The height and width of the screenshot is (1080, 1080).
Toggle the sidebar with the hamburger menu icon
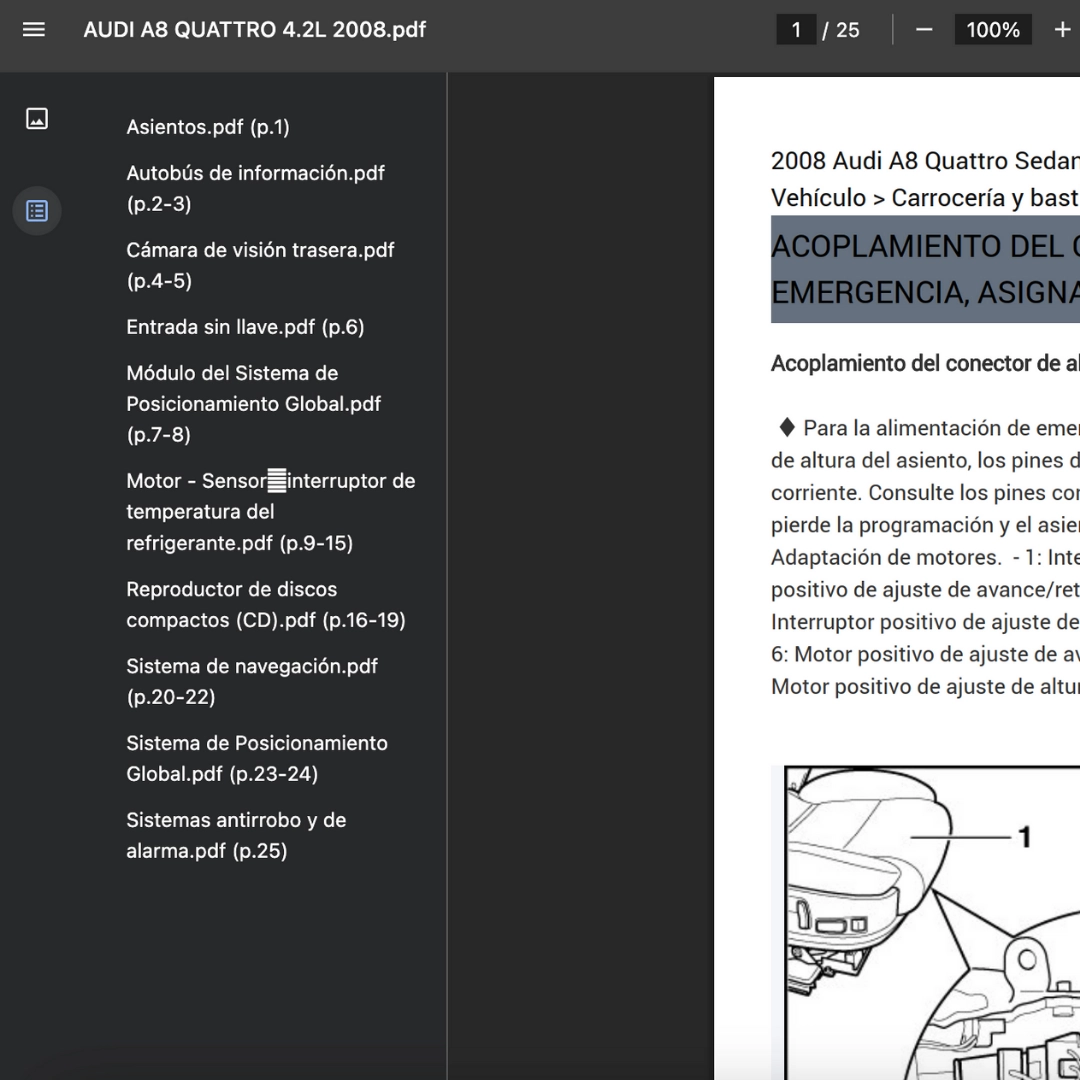34,30
